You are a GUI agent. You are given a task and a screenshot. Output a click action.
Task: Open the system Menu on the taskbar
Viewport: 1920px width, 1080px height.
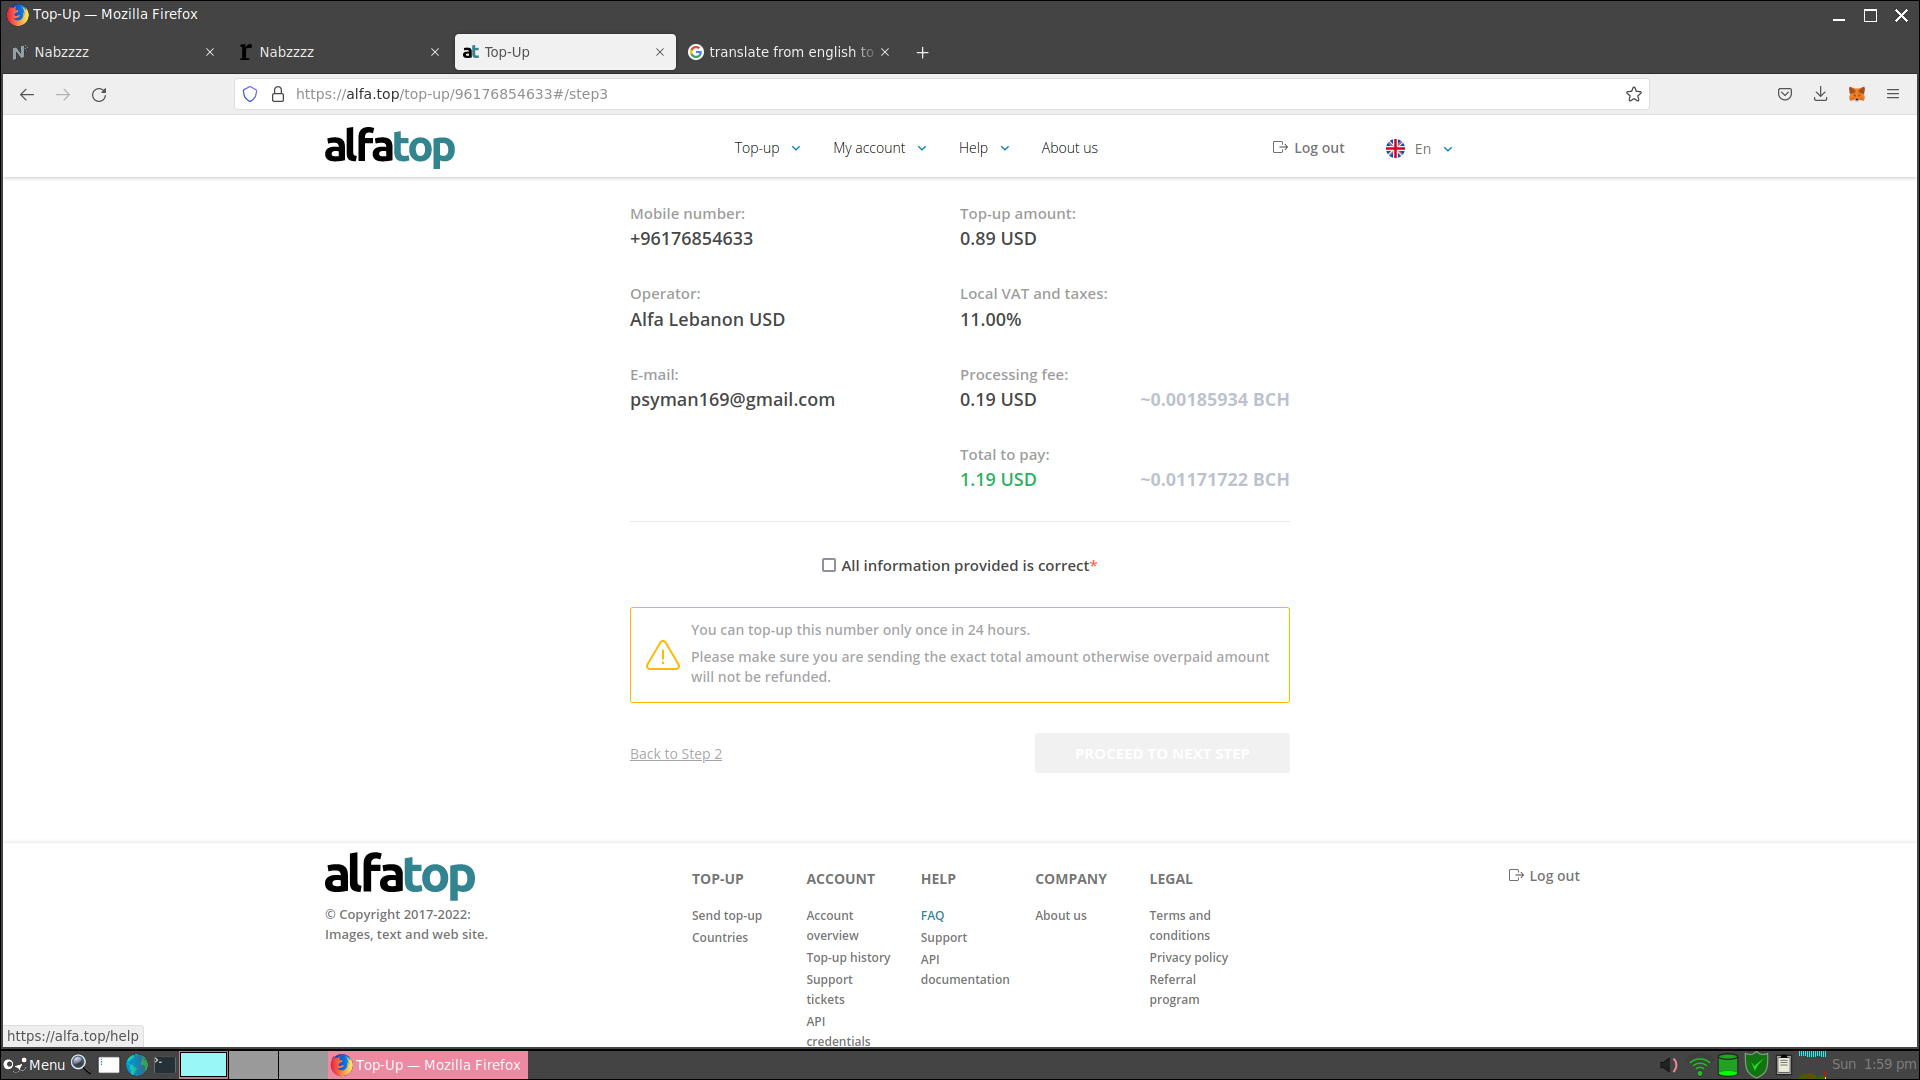pyautogui.click(x=35, y=1064)
